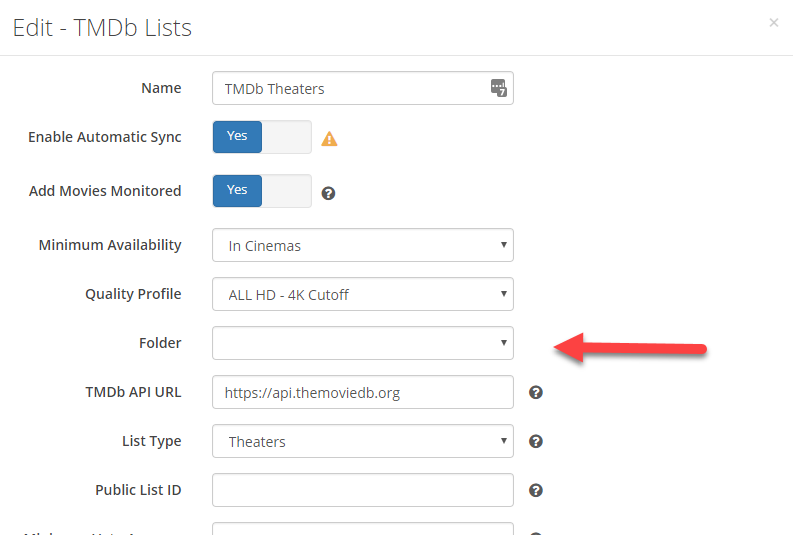Toggle Add Movies Monitored switch
This screenshot has width=793, height=535.
(262, 191)
